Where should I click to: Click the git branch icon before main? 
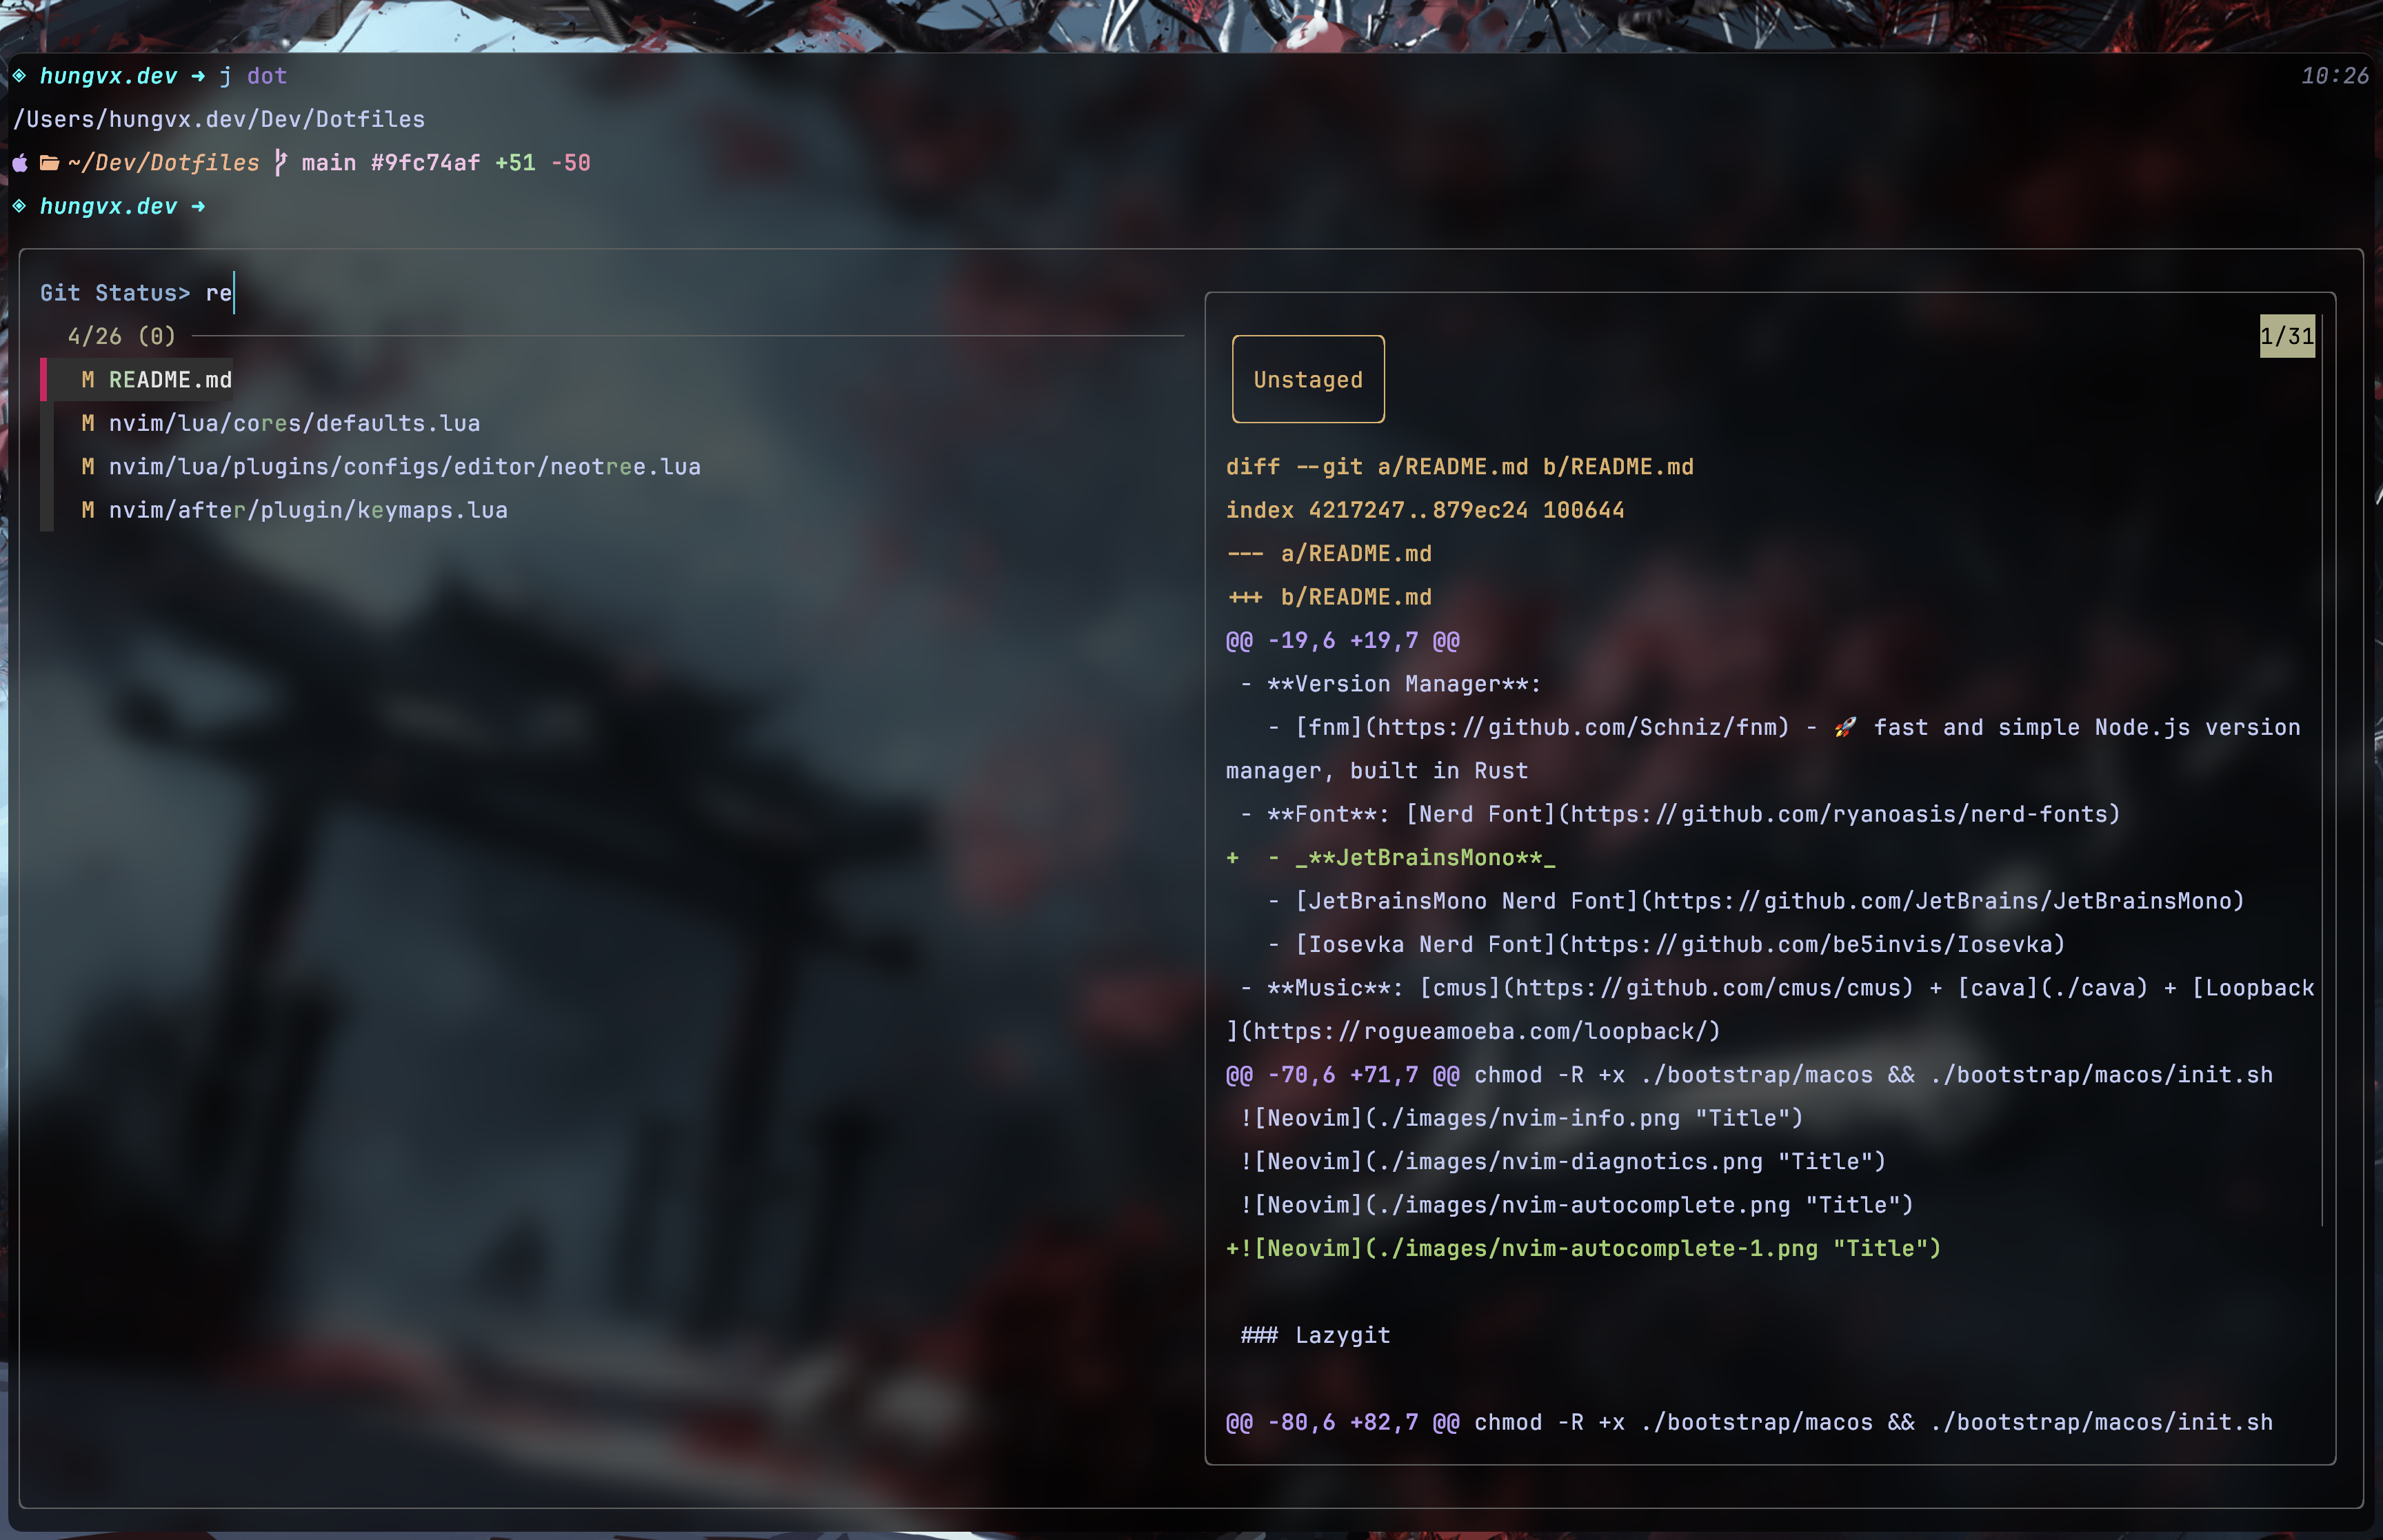click(x=280, y=163)
